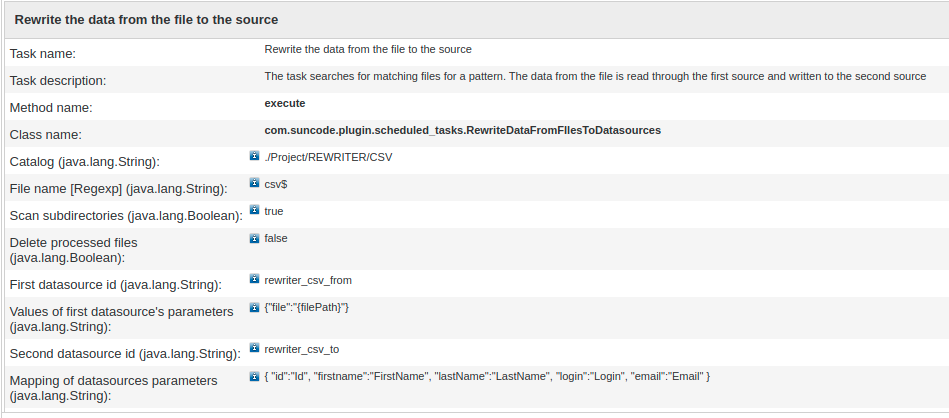Click the icon next to rewriter_csv_from
Screen dimensions: 949x418
[x=255, y=280]
